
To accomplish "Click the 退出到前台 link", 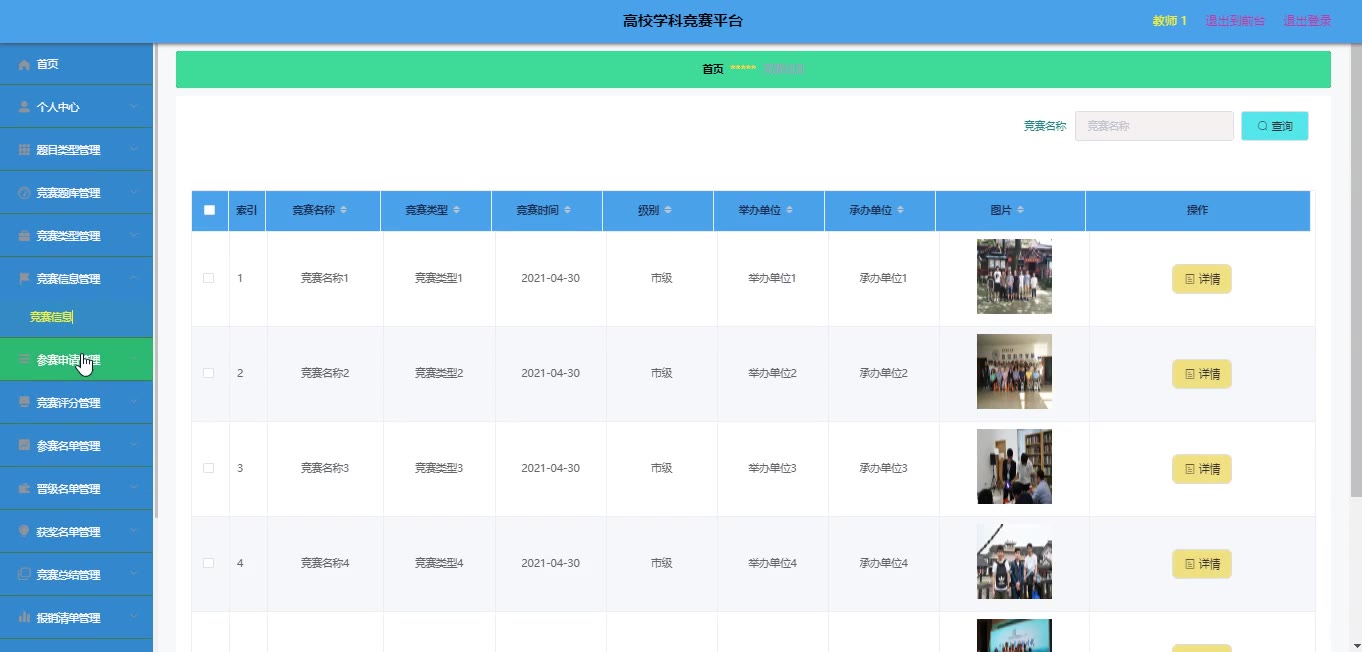I will (x=1235, y=21).
